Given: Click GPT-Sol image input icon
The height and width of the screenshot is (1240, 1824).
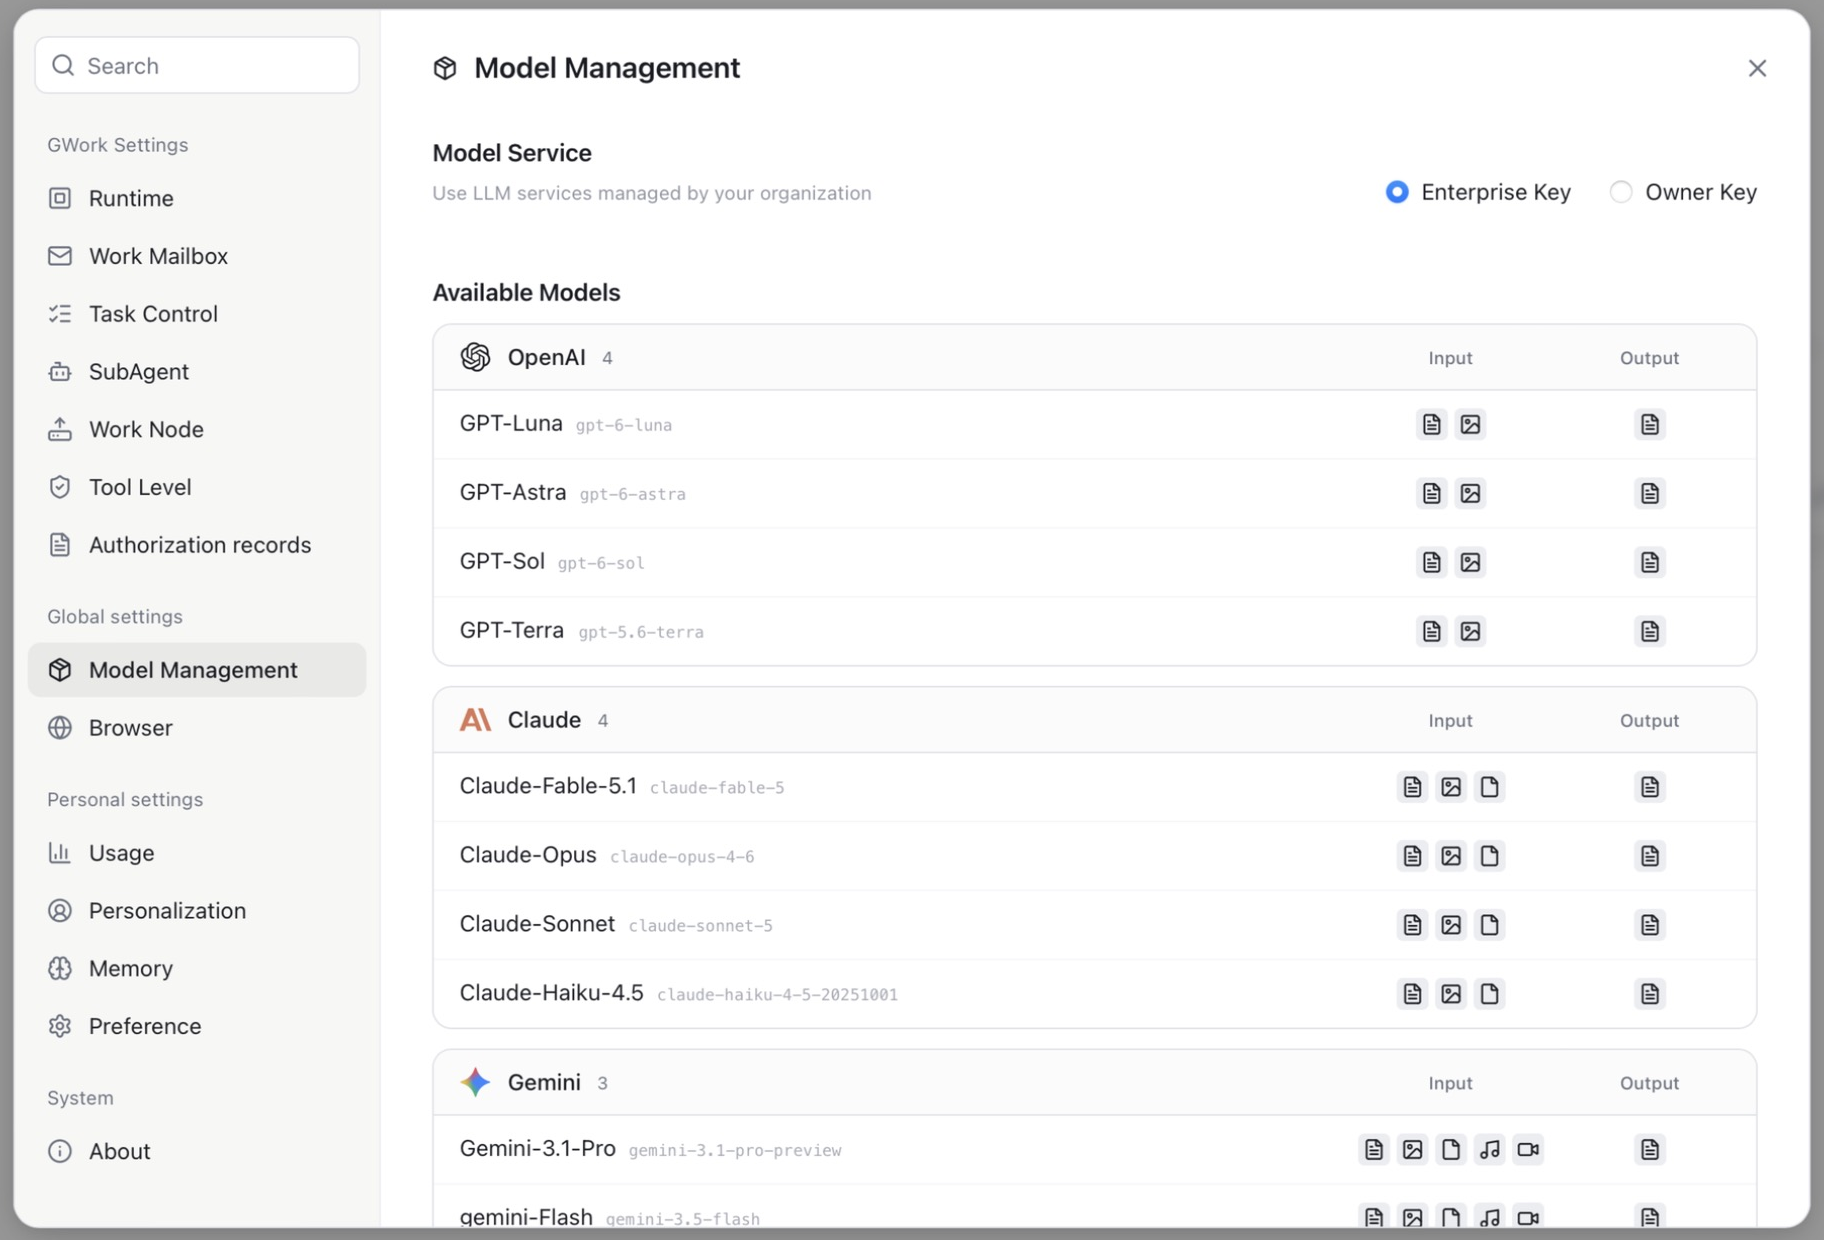Looking at the screenshot, I should [x=1470, y=562].
